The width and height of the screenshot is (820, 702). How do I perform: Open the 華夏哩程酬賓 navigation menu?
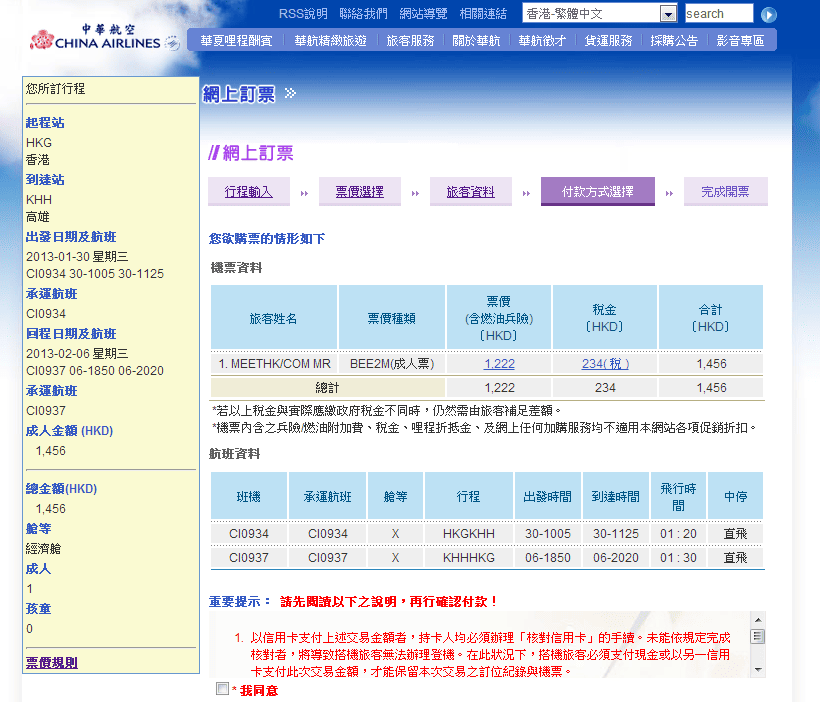click(x=235, y=41)
